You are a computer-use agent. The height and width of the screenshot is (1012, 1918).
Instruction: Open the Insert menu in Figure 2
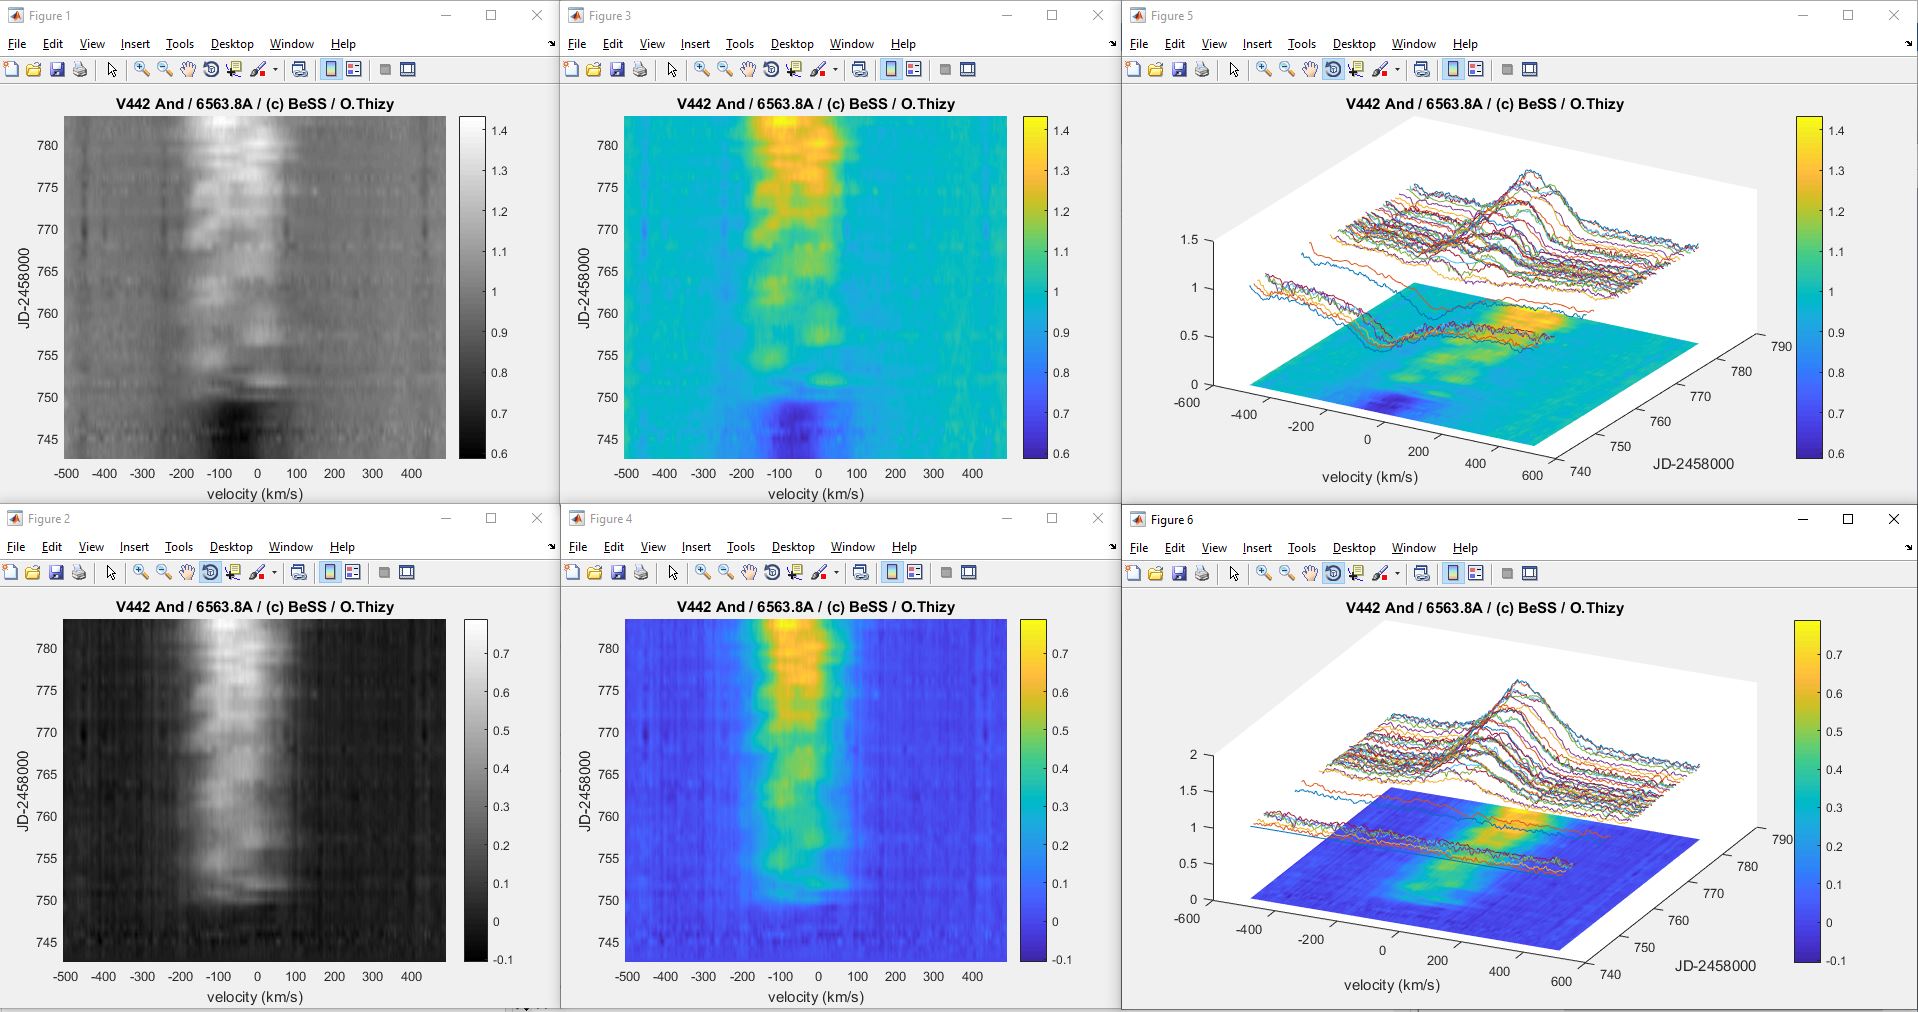134,547
